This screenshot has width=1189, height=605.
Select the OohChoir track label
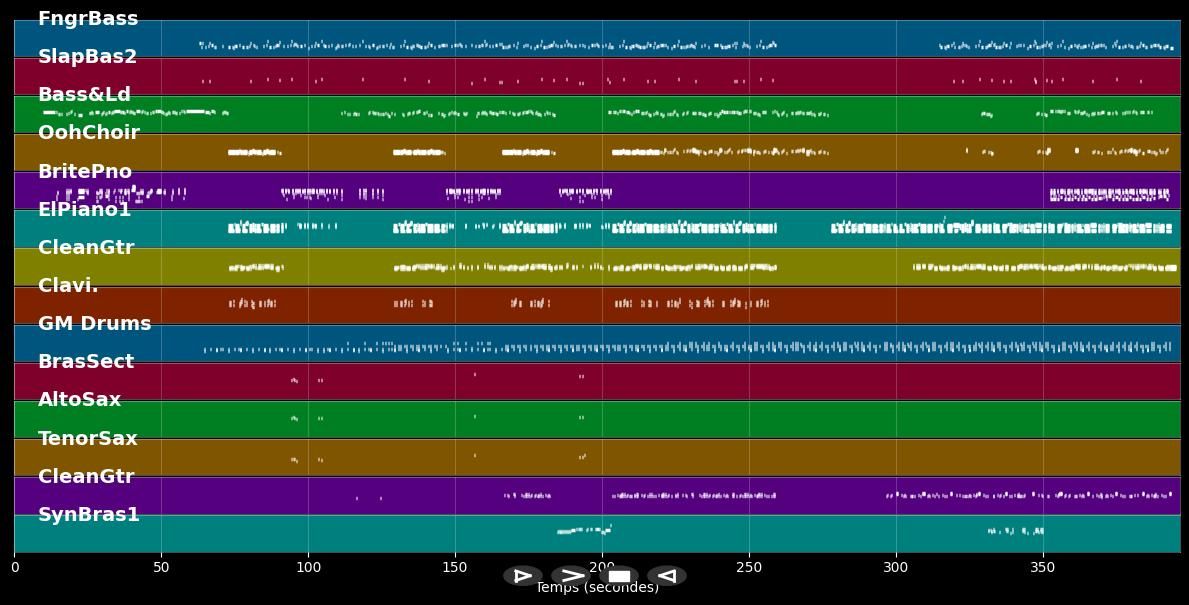pos(89,133)
